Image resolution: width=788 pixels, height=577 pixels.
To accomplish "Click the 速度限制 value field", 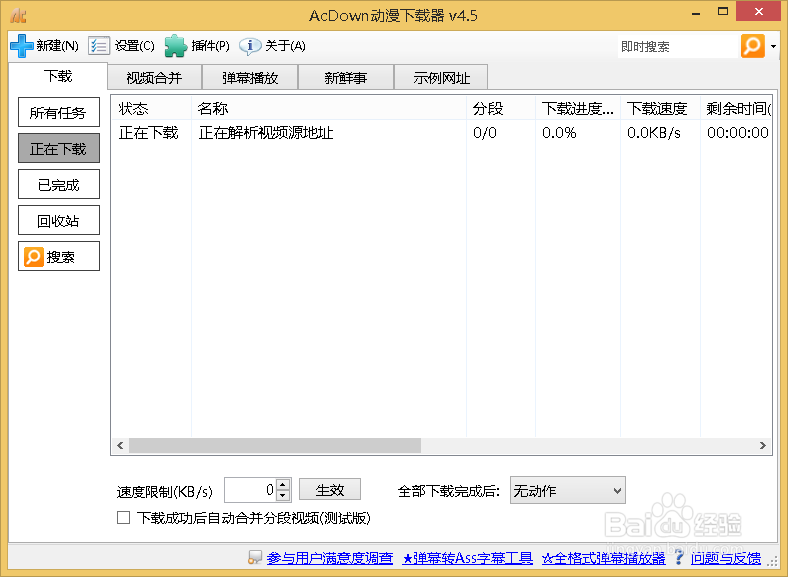I will click(250, 490).
